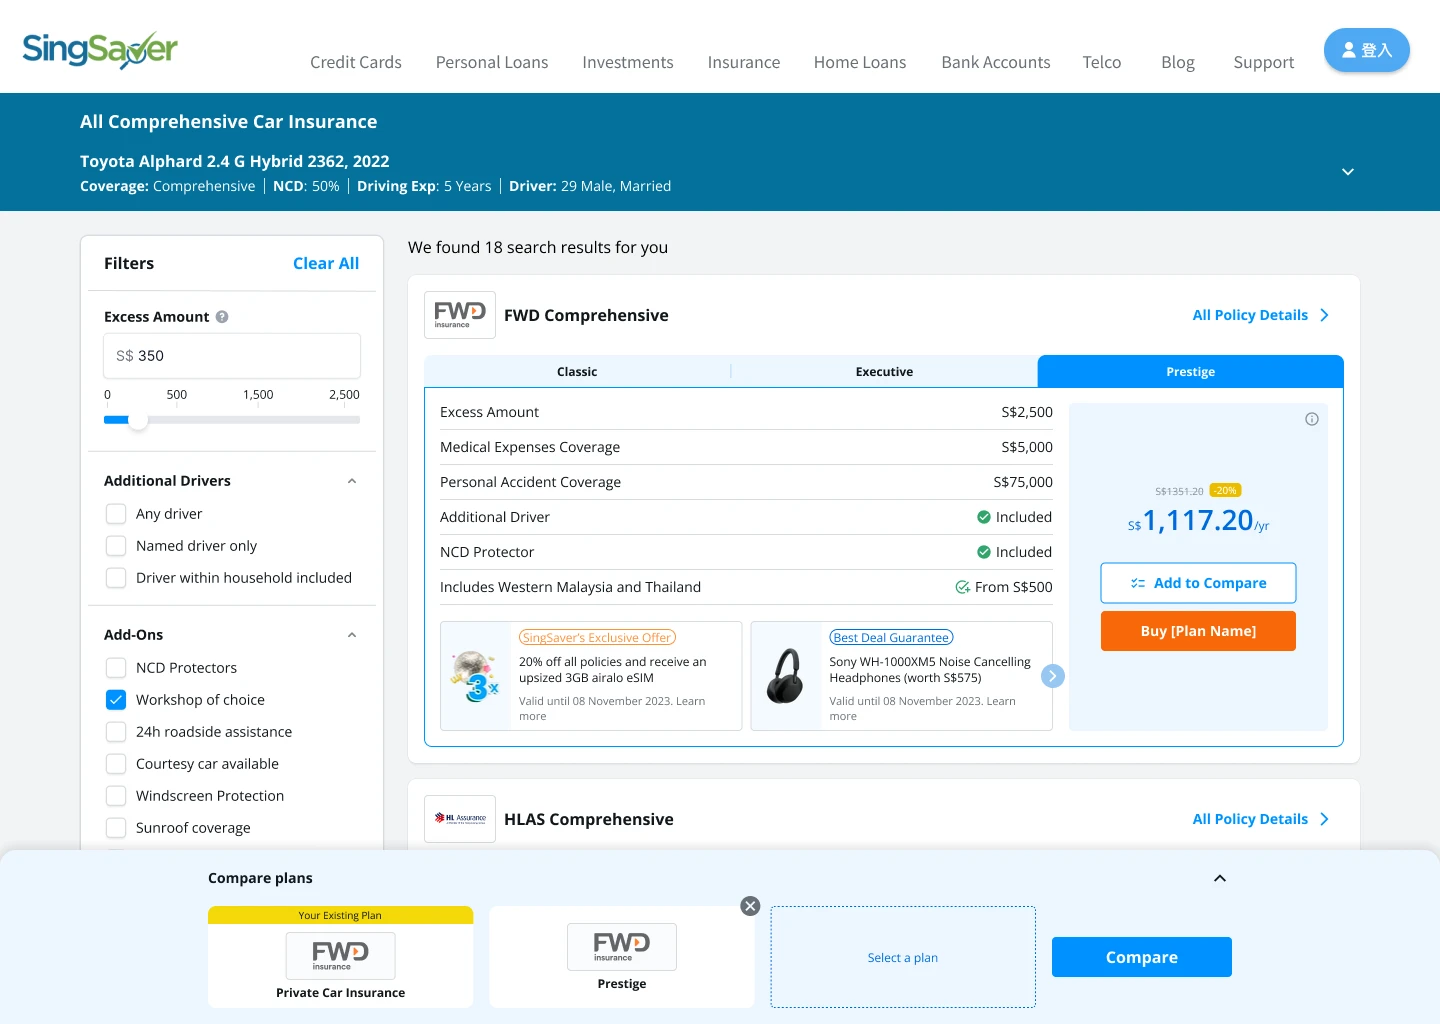Check the Any driver option

tap(116, 514)
